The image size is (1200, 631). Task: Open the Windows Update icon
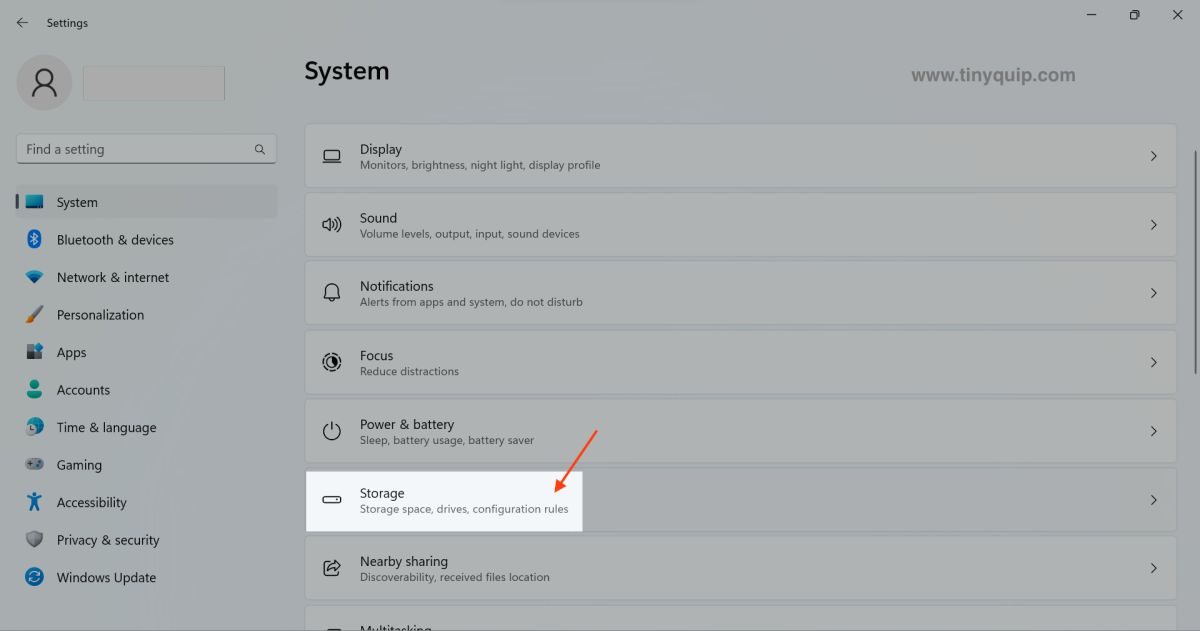(33, 577)
